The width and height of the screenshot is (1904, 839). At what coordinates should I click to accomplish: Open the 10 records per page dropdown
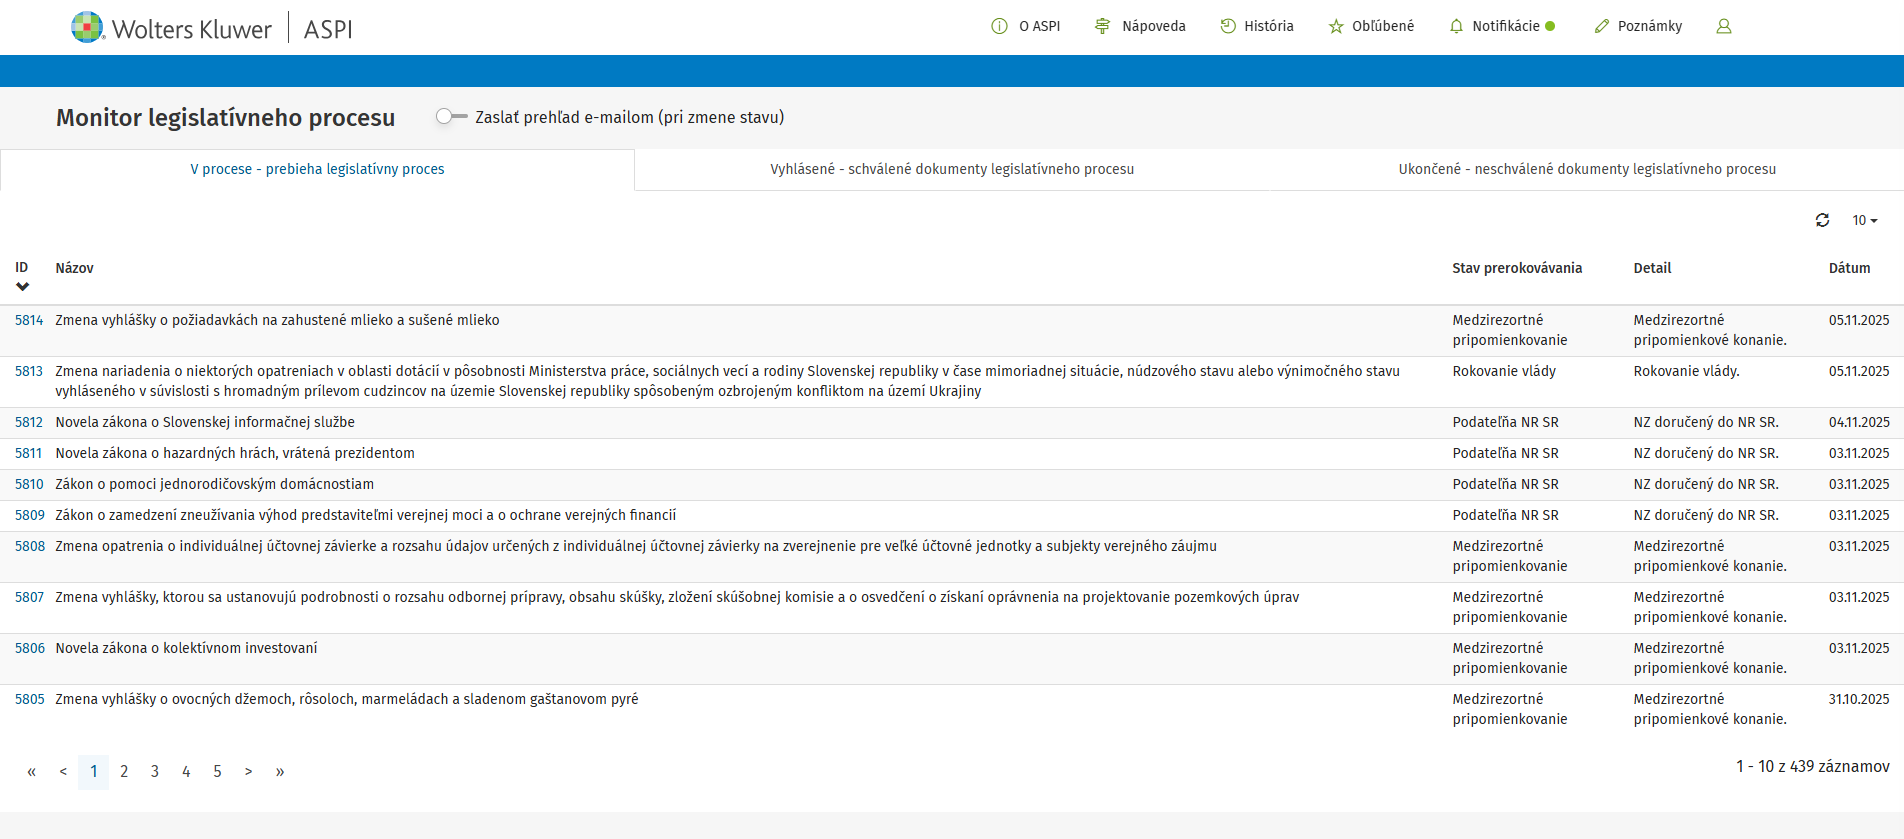[1864, 220]
